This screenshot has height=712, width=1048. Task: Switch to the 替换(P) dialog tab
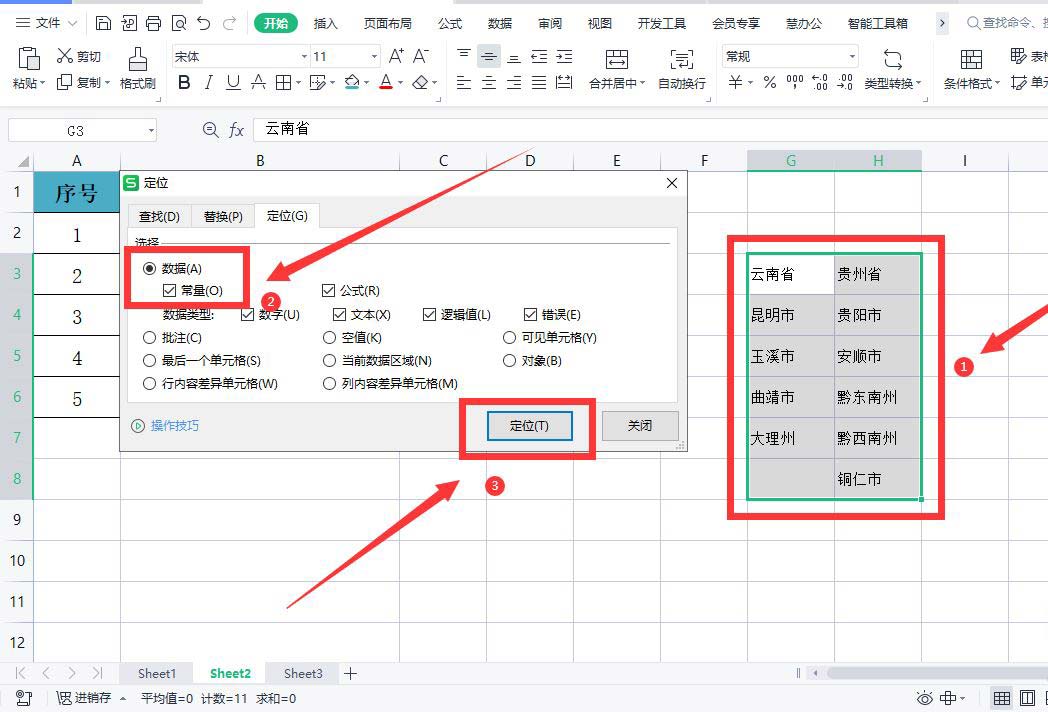223,217
